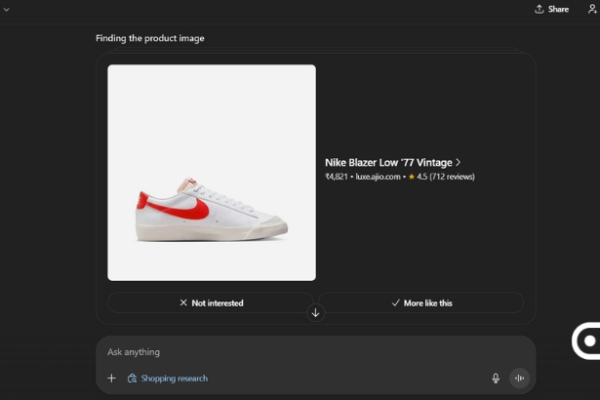The image size is (600, 400).
Task: Click the floating circle overlay icon
Action: tap(588, 341)
